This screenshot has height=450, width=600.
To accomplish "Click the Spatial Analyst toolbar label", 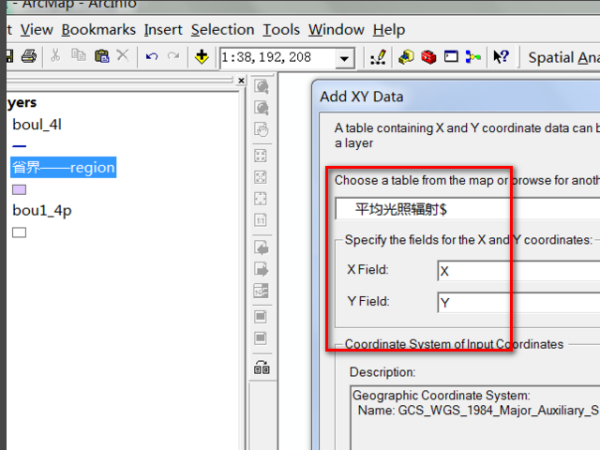I will 563,58.
